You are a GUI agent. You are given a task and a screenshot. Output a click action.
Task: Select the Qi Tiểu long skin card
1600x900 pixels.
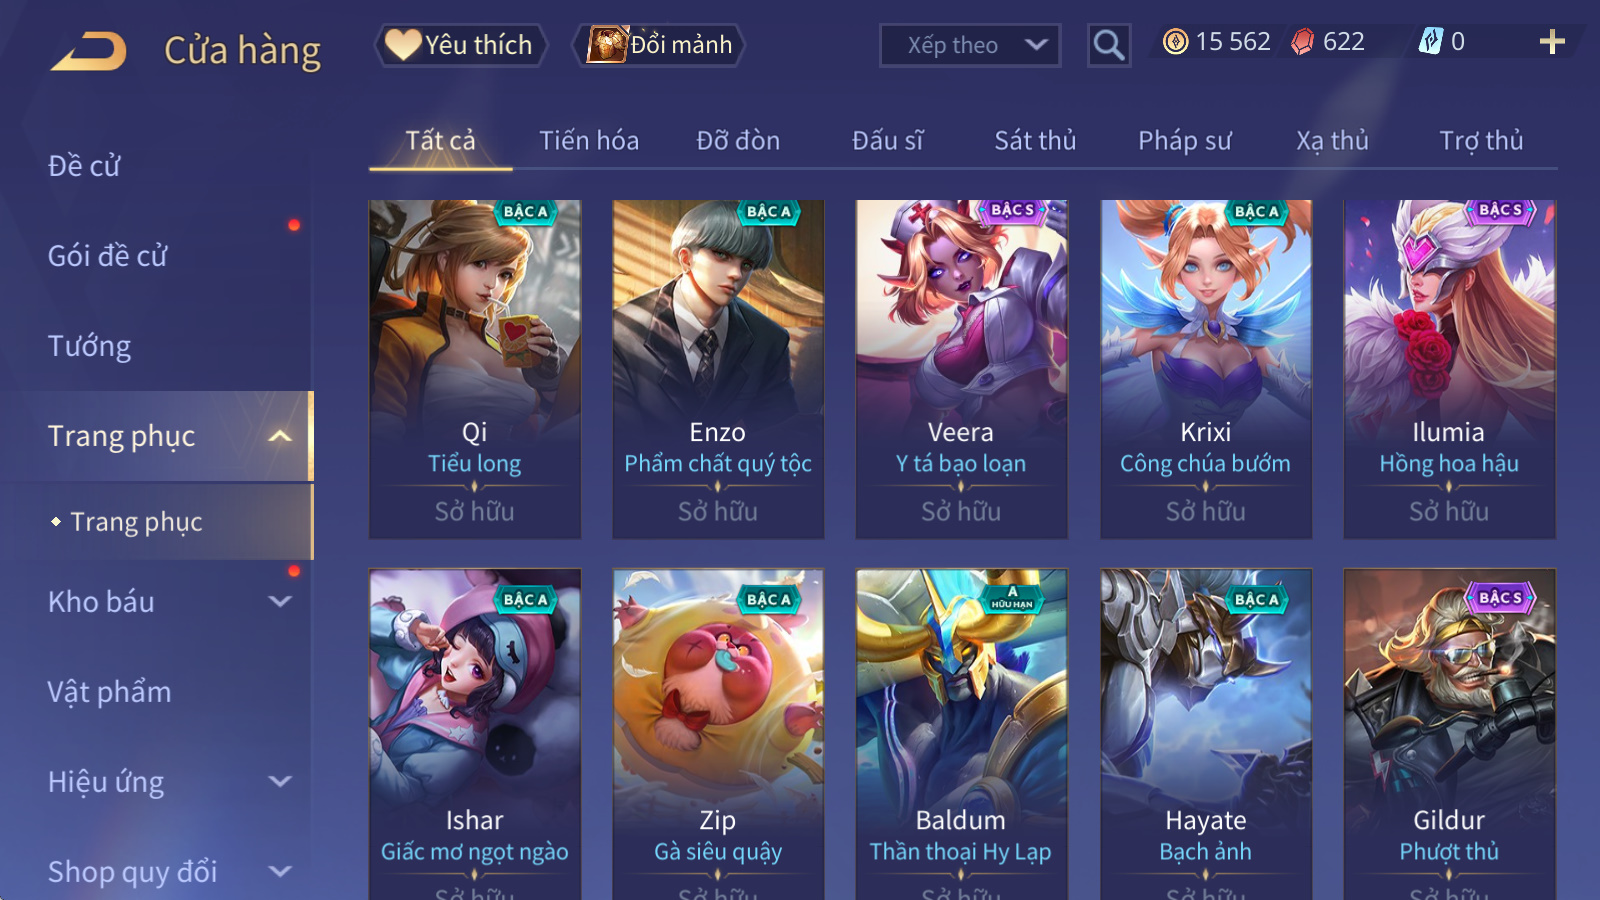[475, 369]
